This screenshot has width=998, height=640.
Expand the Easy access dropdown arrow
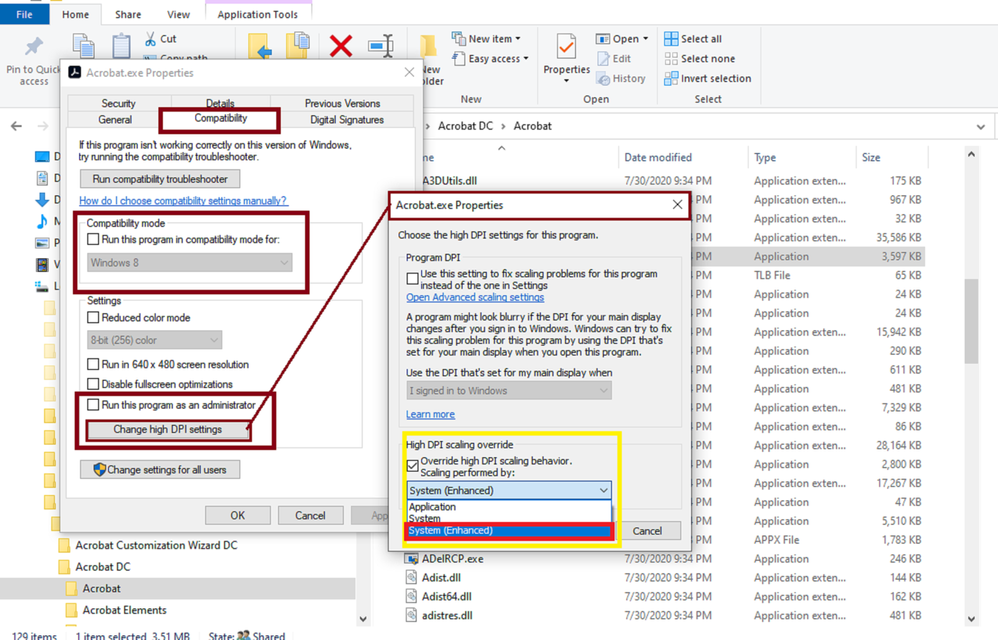pyautogui.click(x=526, y=59)
